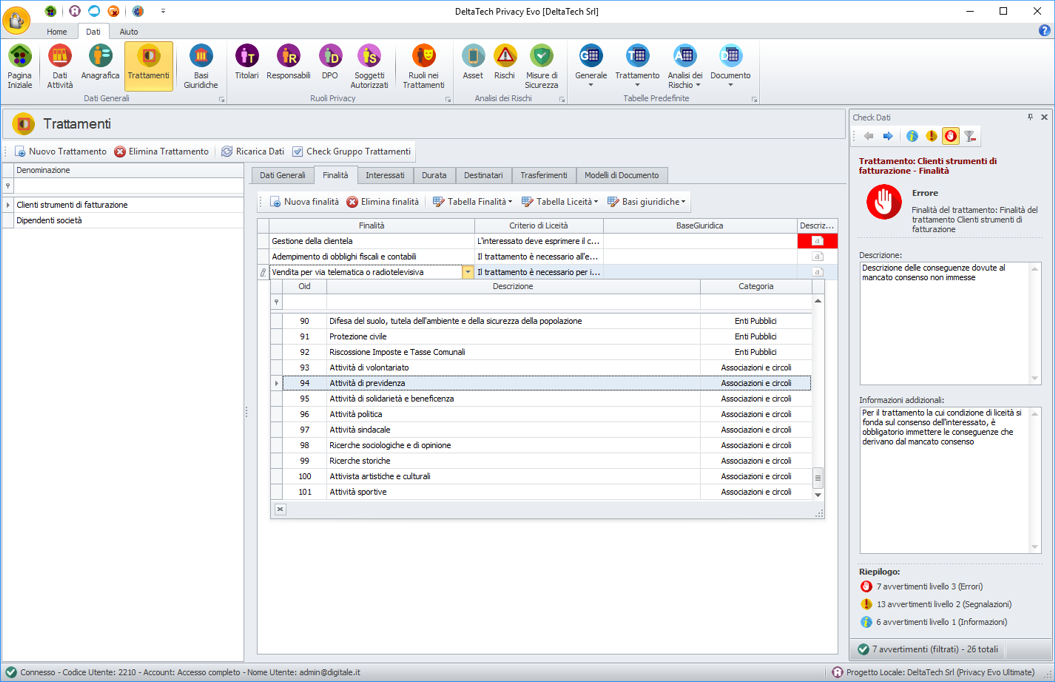Open the Responsabili privacy role

point(288,63)
